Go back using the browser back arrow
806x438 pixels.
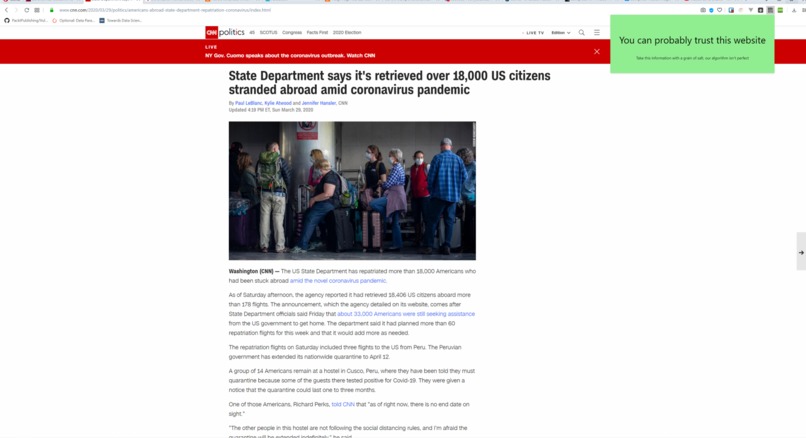(7, 10)
